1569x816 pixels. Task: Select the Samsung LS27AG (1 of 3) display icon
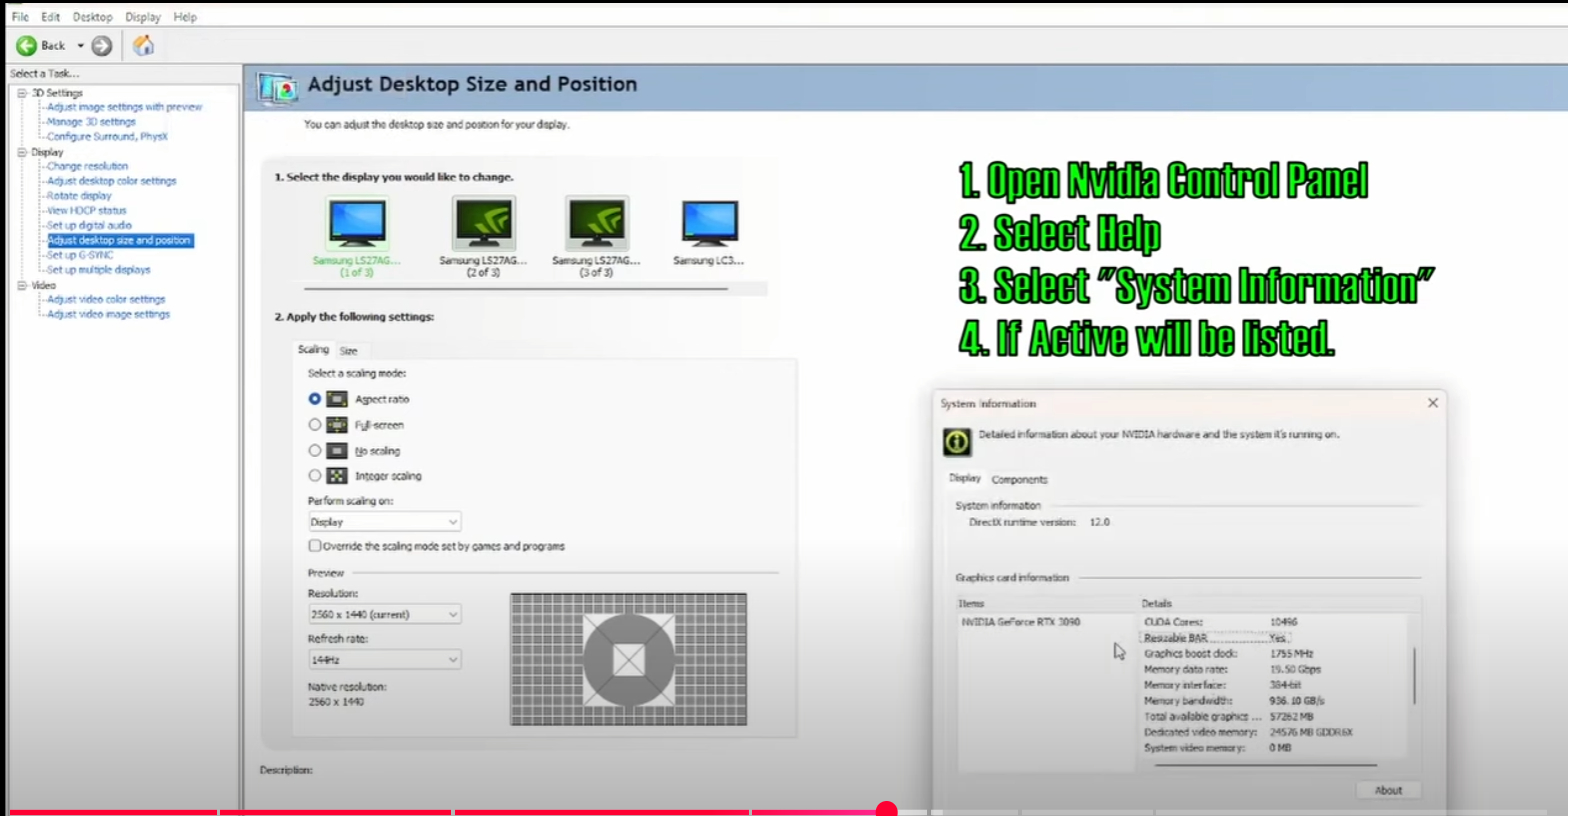click(356, 223)
